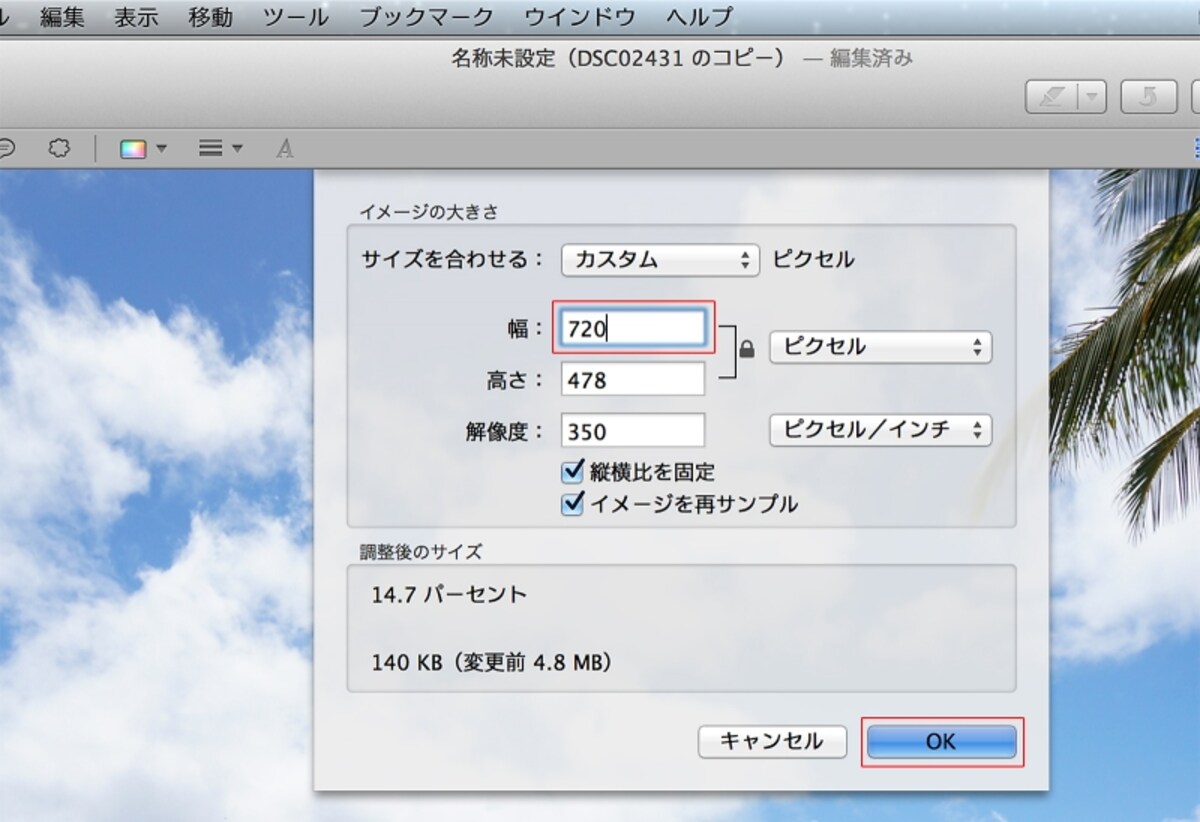Open the ピクセル/インチ resolution units dropdown

(880, 430)
